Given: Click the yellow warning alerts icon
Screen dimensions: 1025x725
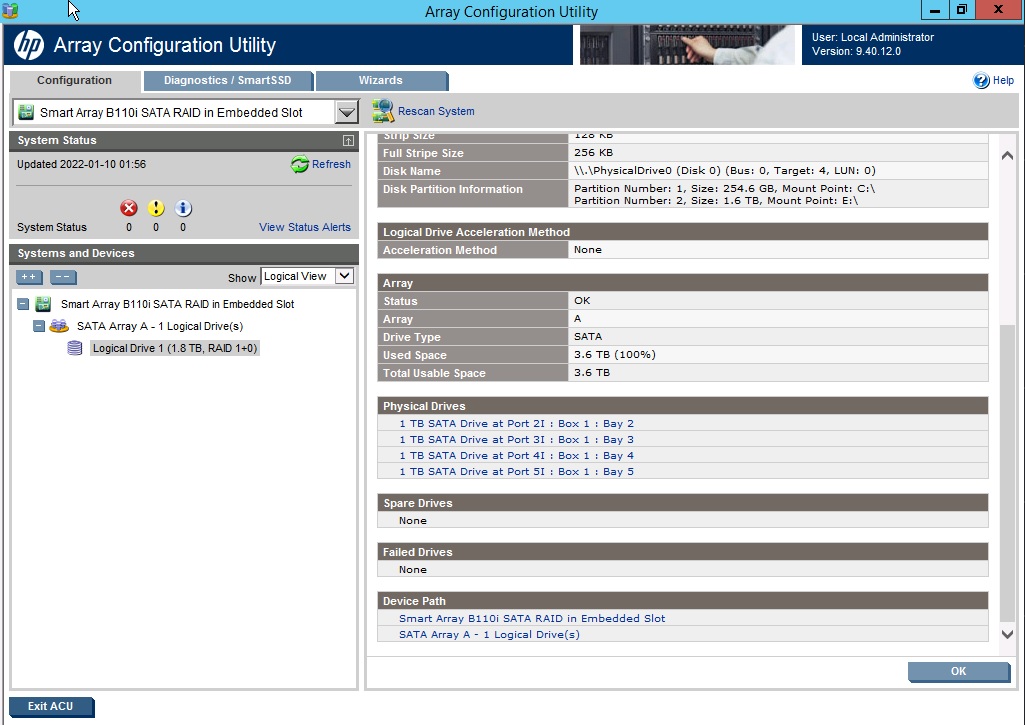Looking at the screenshot, I should pos(156,208).
